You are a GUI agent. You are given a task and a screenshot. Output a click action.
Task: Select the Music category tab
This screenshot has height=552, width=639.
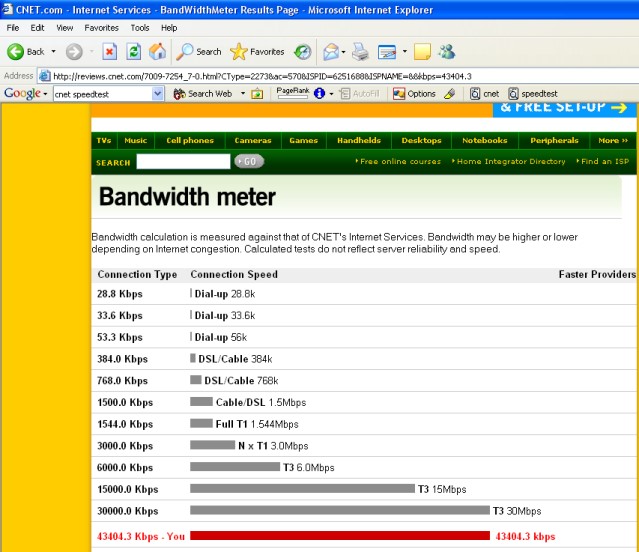(x=136, y=141)
